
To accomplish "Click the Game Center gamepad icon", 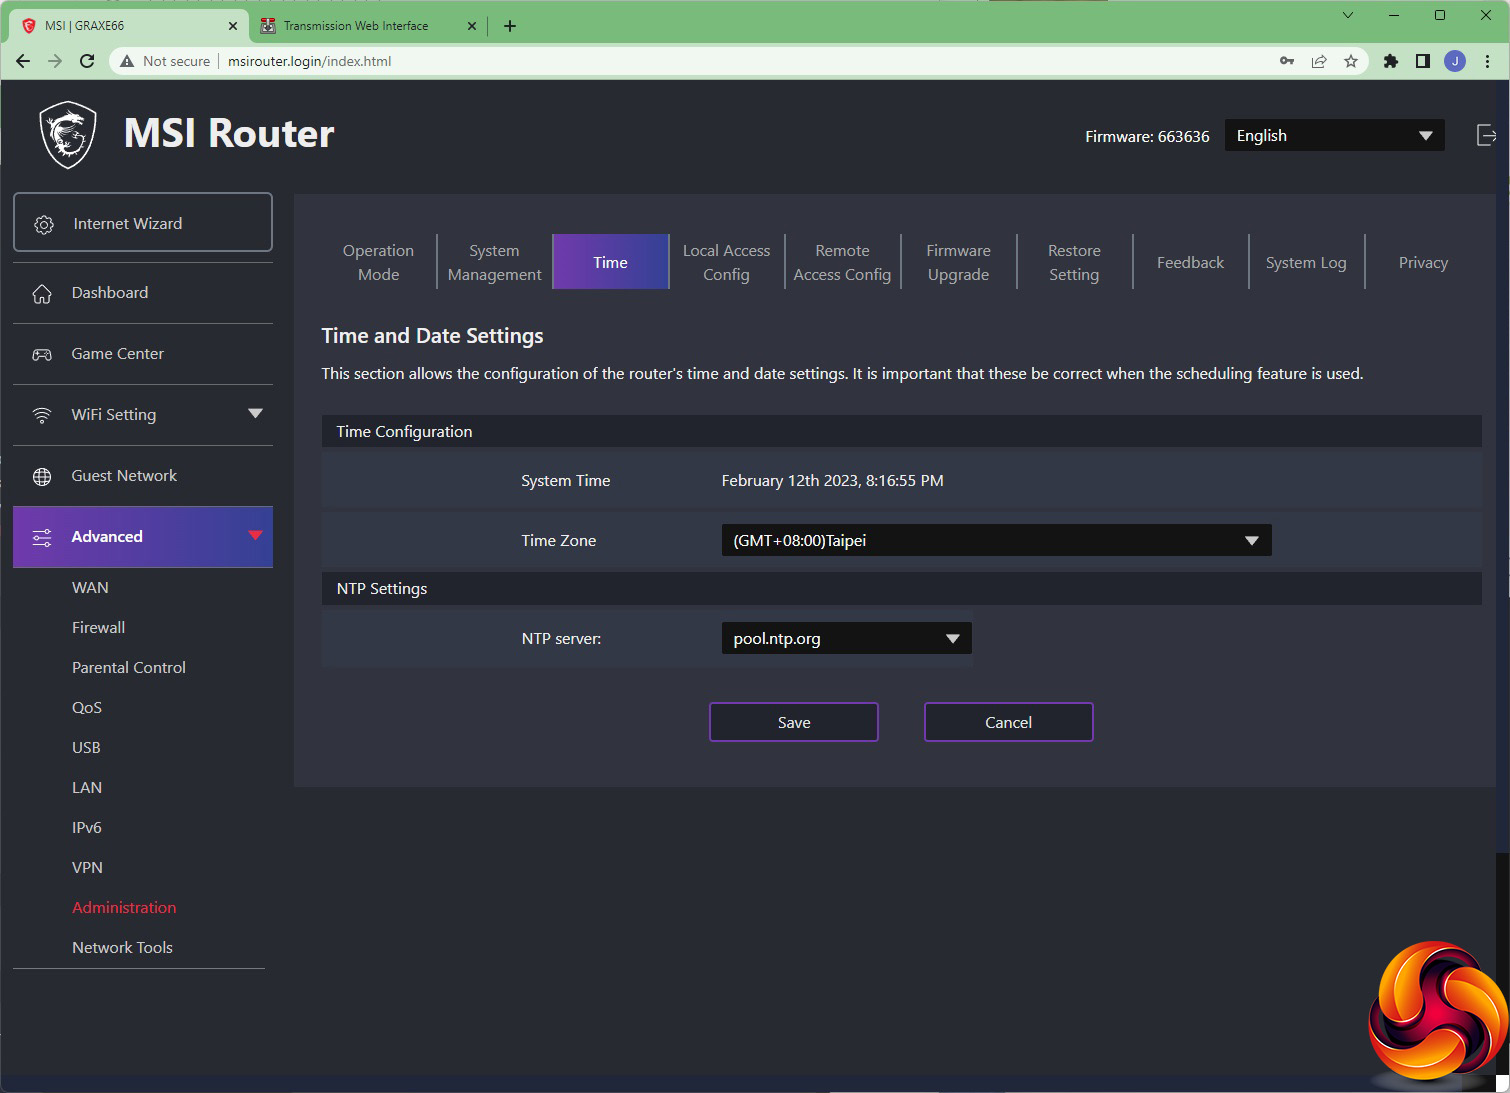I will (x=42, y=354).
